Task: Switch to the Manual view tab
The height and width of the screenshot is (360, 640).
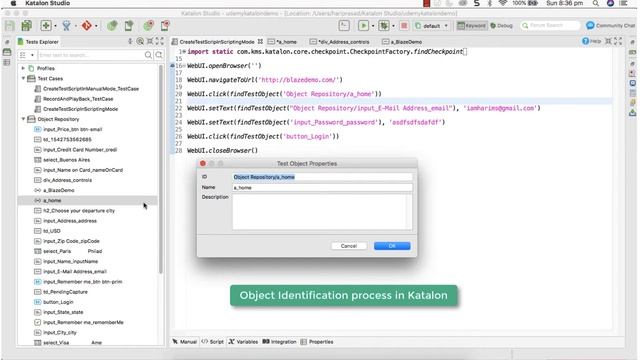Action: tap(184, 342)
